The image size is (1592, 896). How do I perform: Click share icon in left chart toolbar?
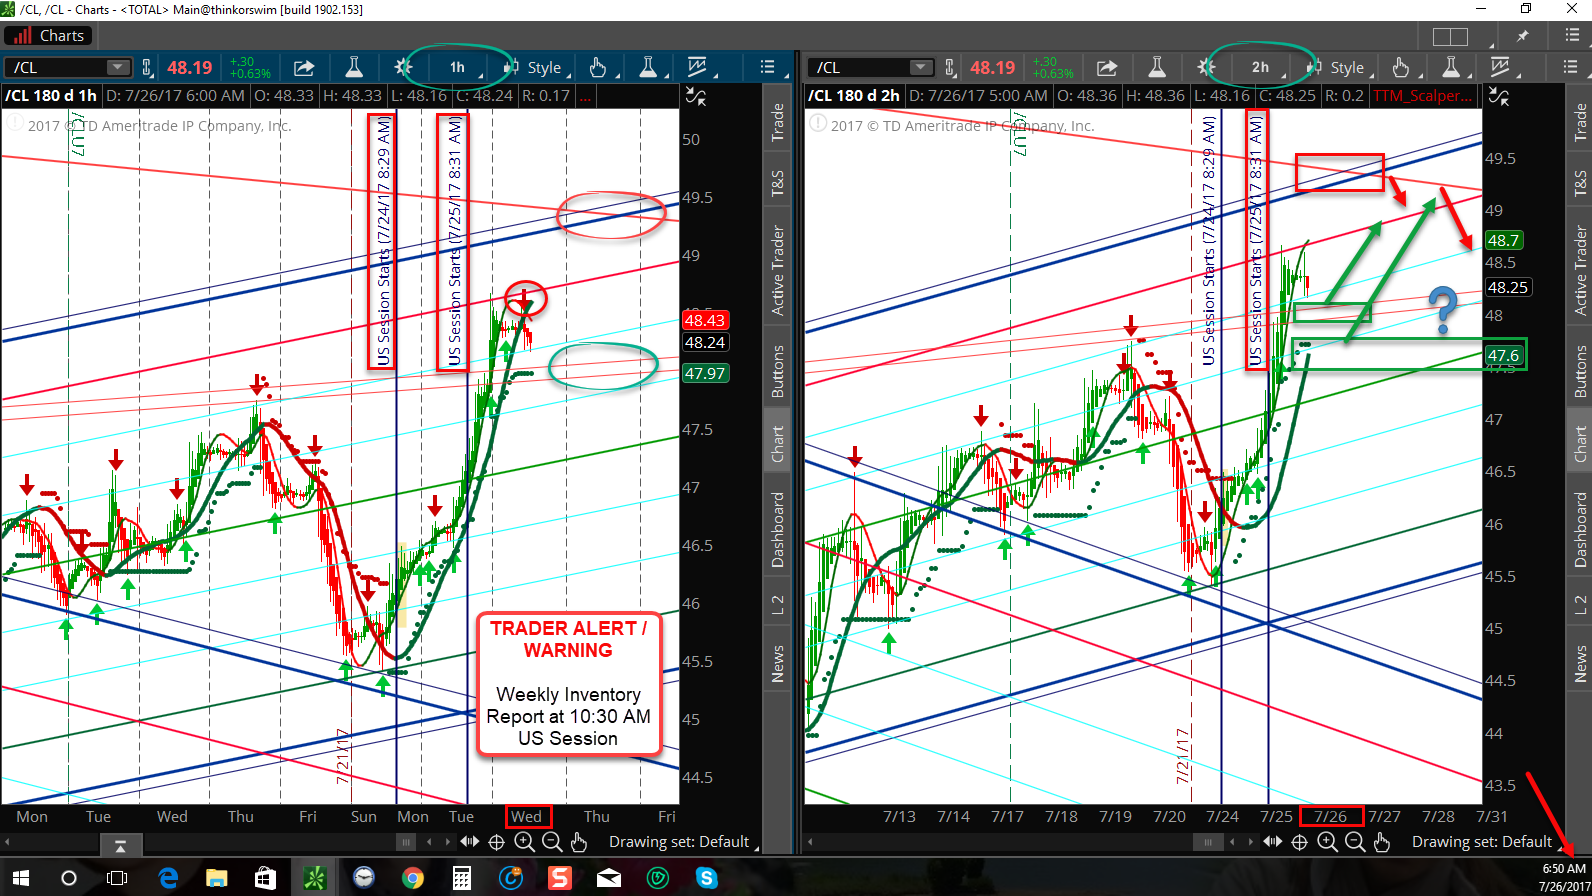[303, 68]
